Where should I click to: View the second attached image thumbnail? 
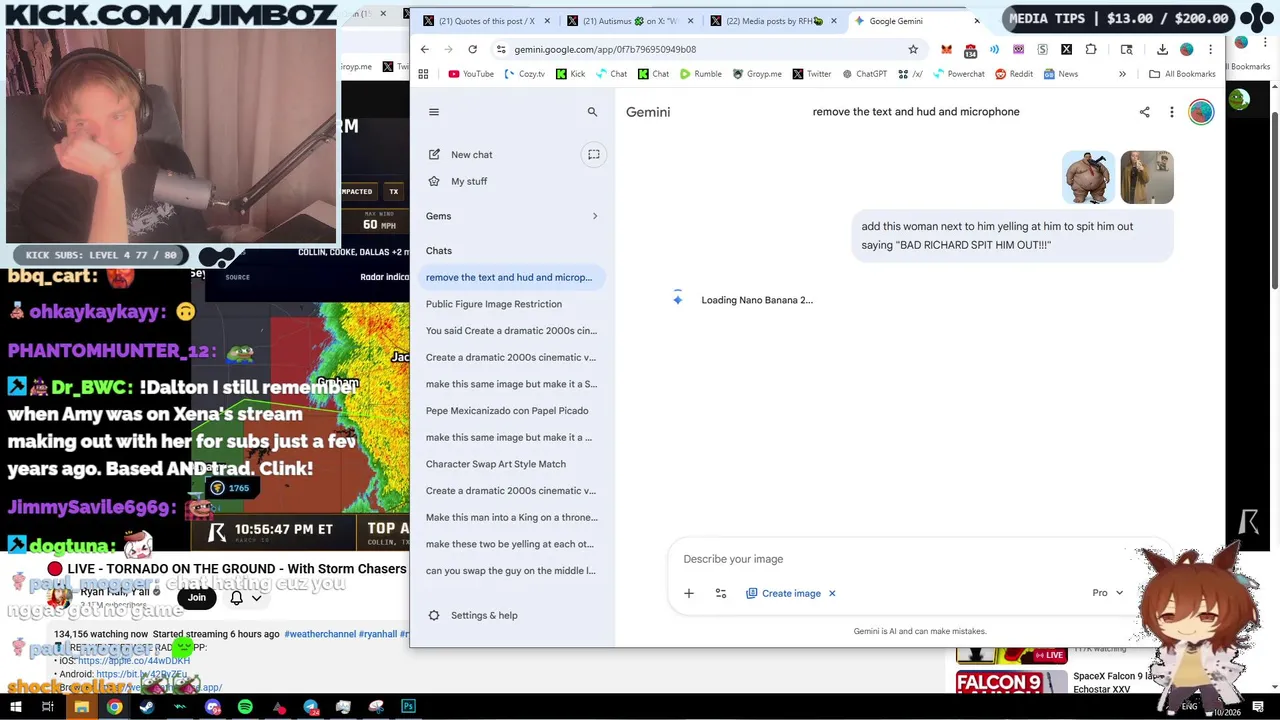[1147, 177]
